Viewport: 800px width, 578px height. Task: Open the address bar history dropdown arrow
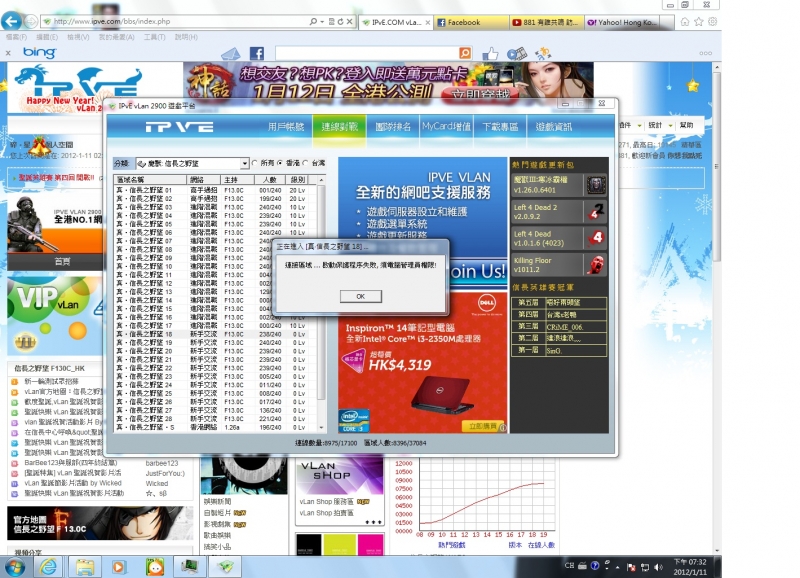point(322,21)
